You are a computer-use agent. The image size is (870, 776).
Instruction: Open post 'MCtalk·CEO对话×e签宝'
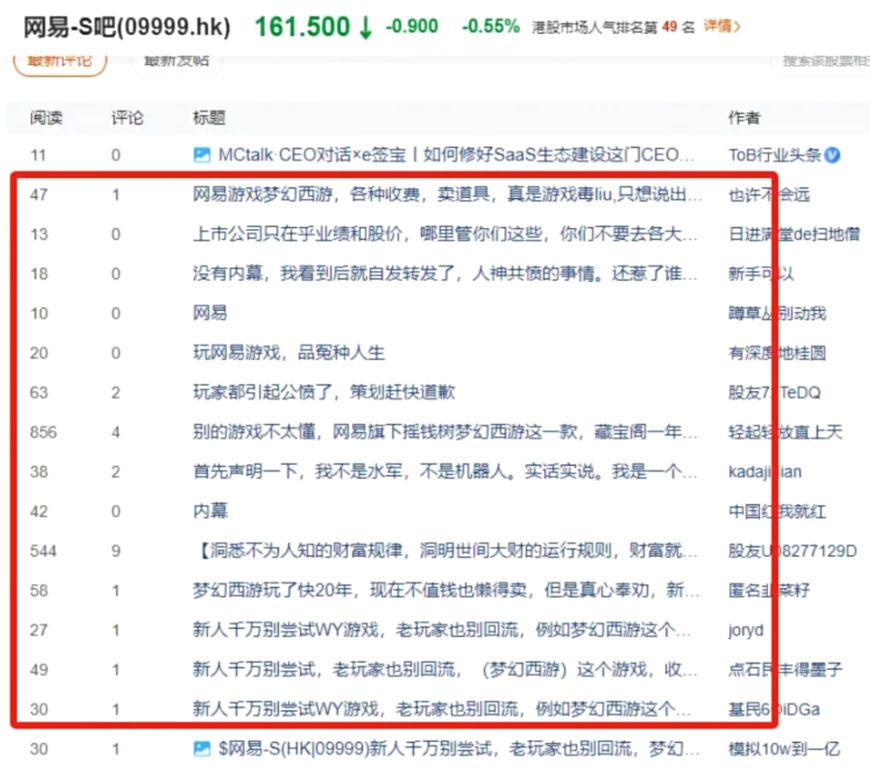pyautogui.click(x=456, y=155)
